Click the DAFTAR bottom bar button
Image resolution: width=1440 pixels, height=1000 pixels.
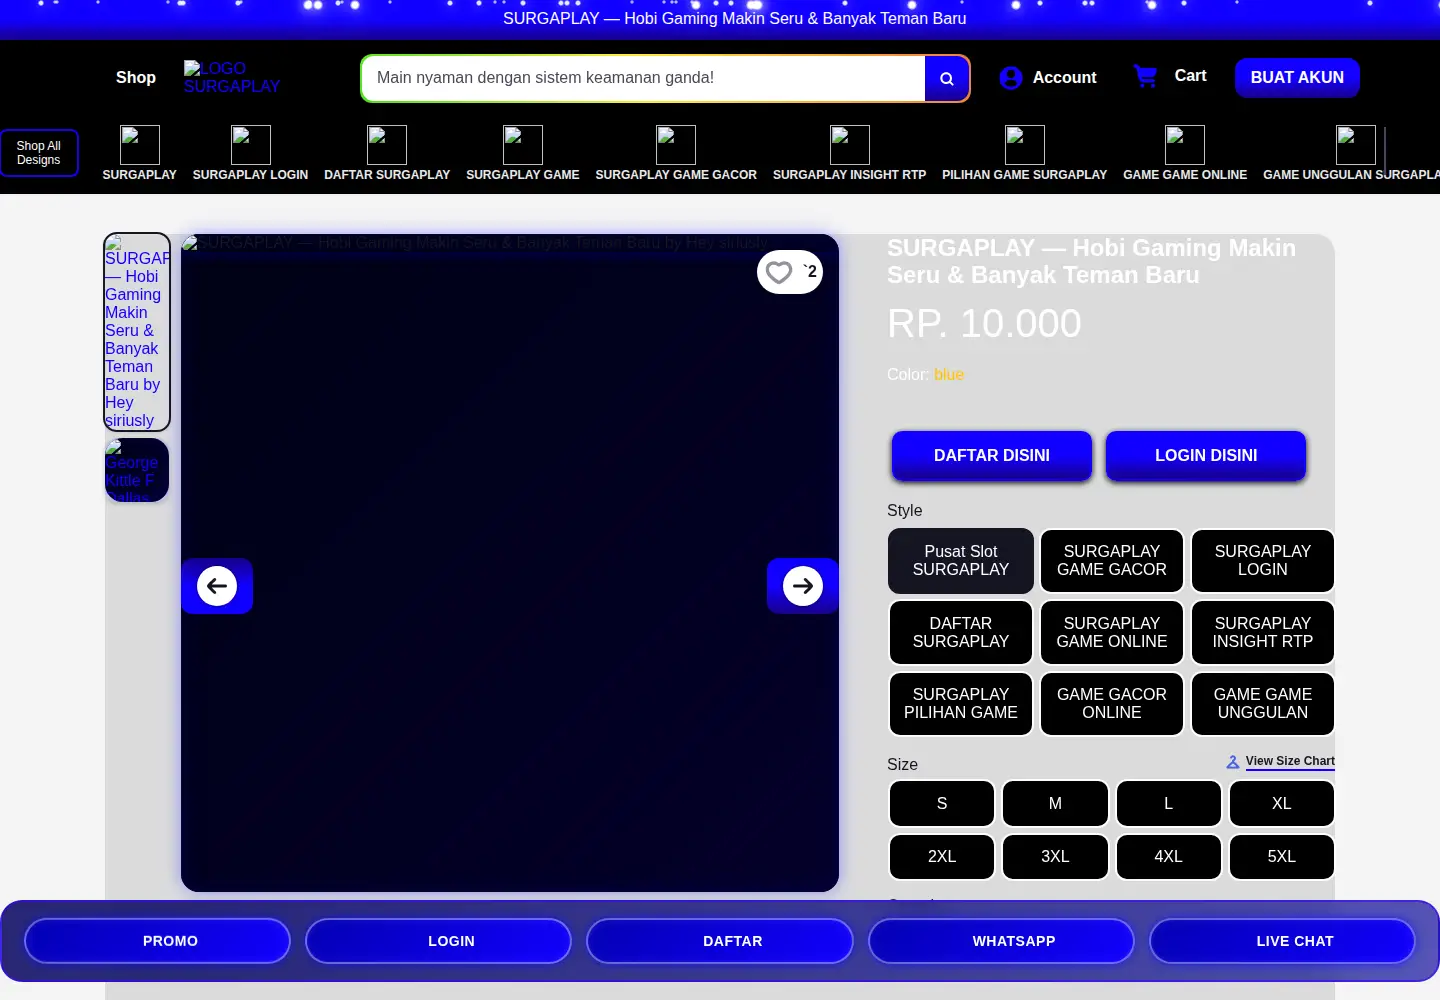720,941
